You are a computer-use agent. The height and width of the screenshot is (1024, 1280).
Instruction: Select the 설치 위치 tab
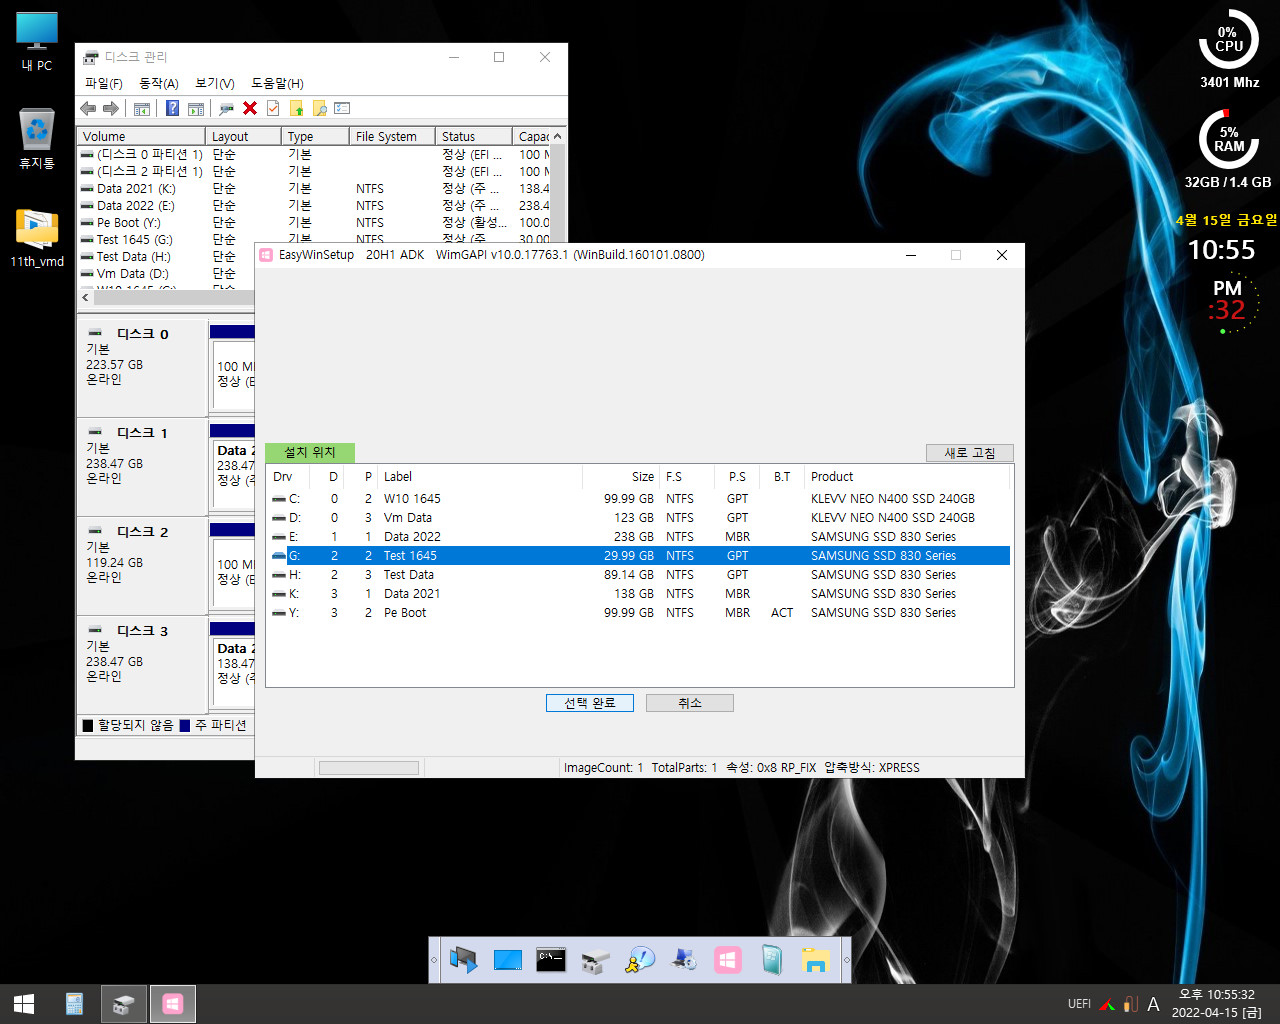pos(310,452)
